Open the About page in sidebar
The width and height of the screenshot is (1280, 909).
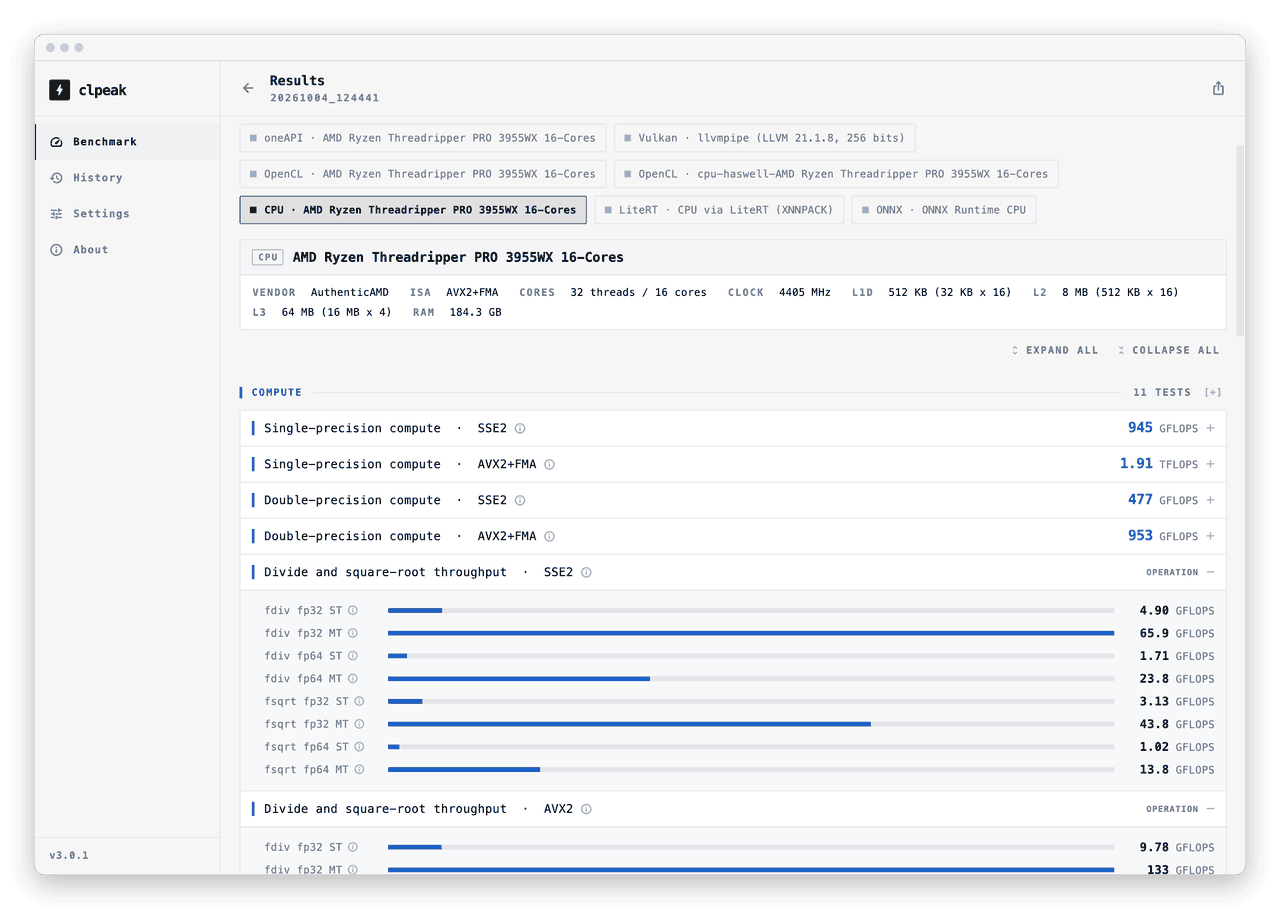tap(127, 250)
